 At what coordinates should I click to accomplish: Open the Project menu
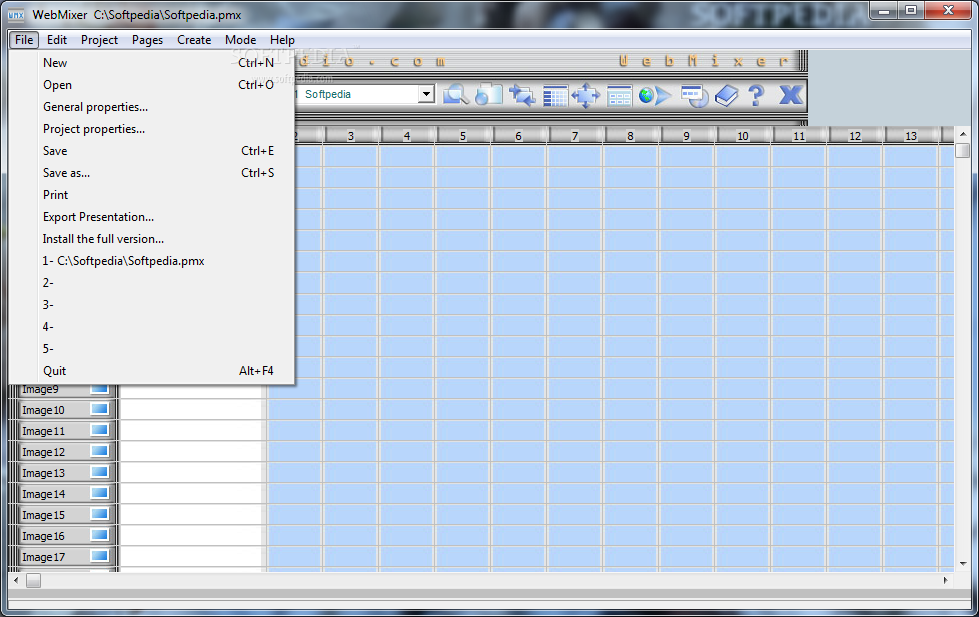99,40
